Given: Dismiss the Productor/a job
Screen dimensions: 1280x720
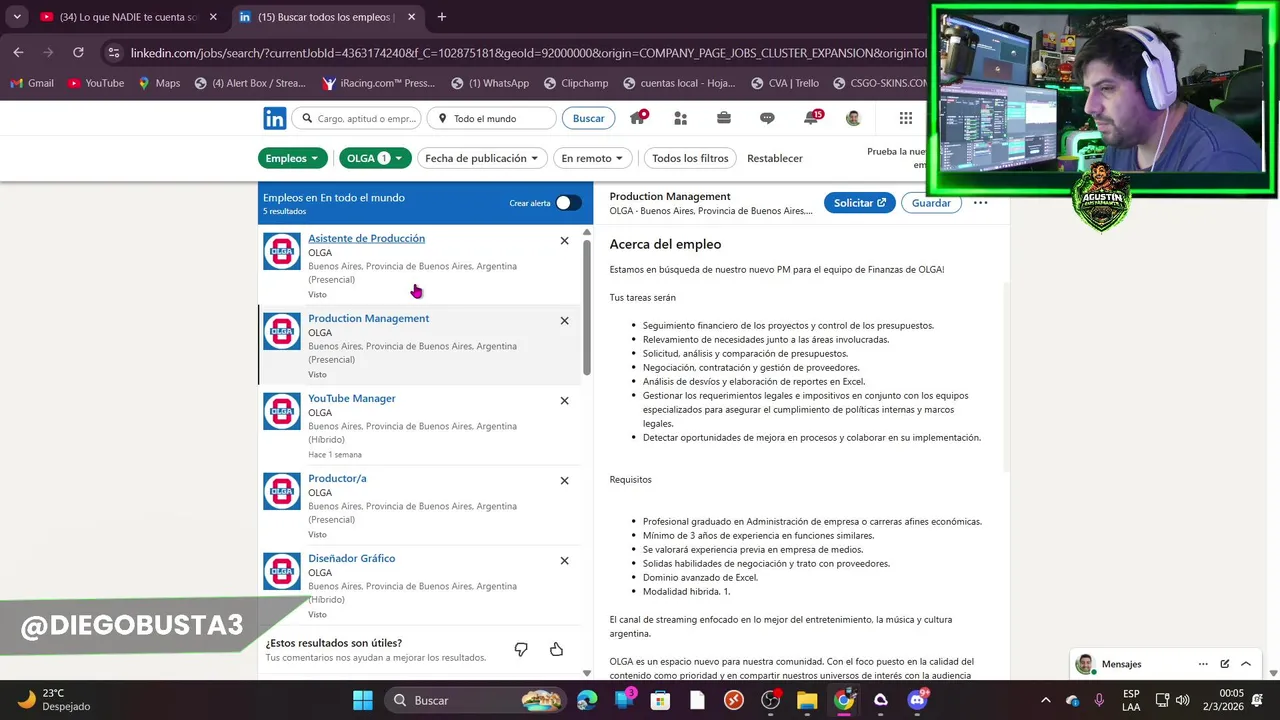Looking at the screenshot, I should pos(564,481).
